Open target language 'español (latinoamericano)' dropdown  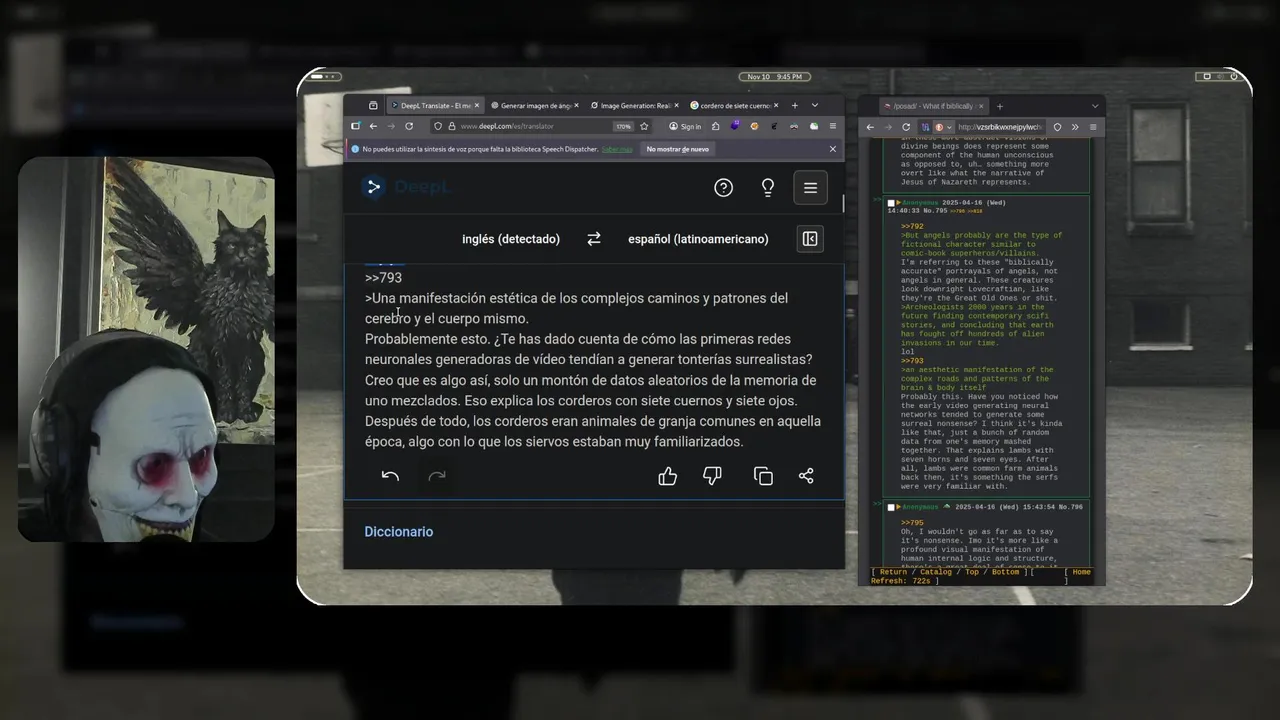698,239
